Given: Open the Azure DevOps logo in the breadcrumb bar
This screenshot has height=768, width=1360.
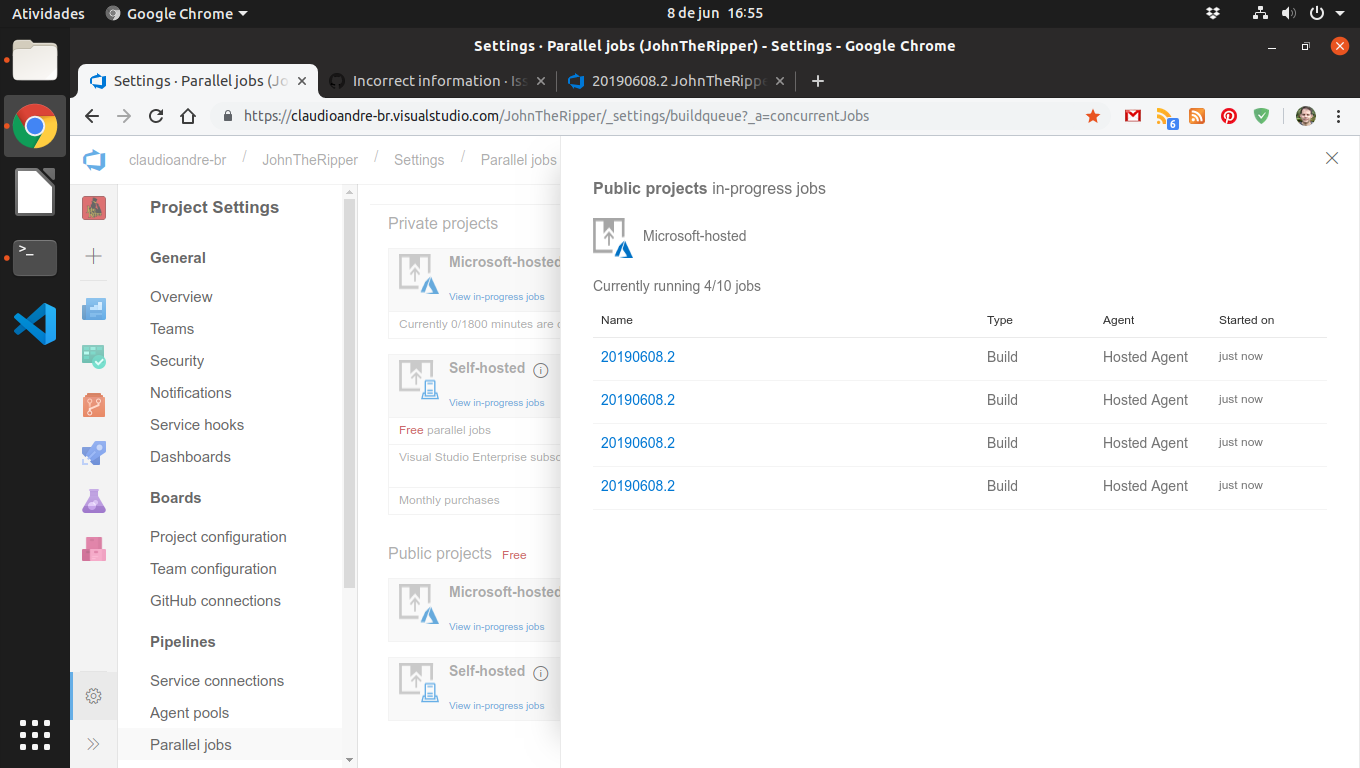Looking at the screenshot, I should click(93, 159).
